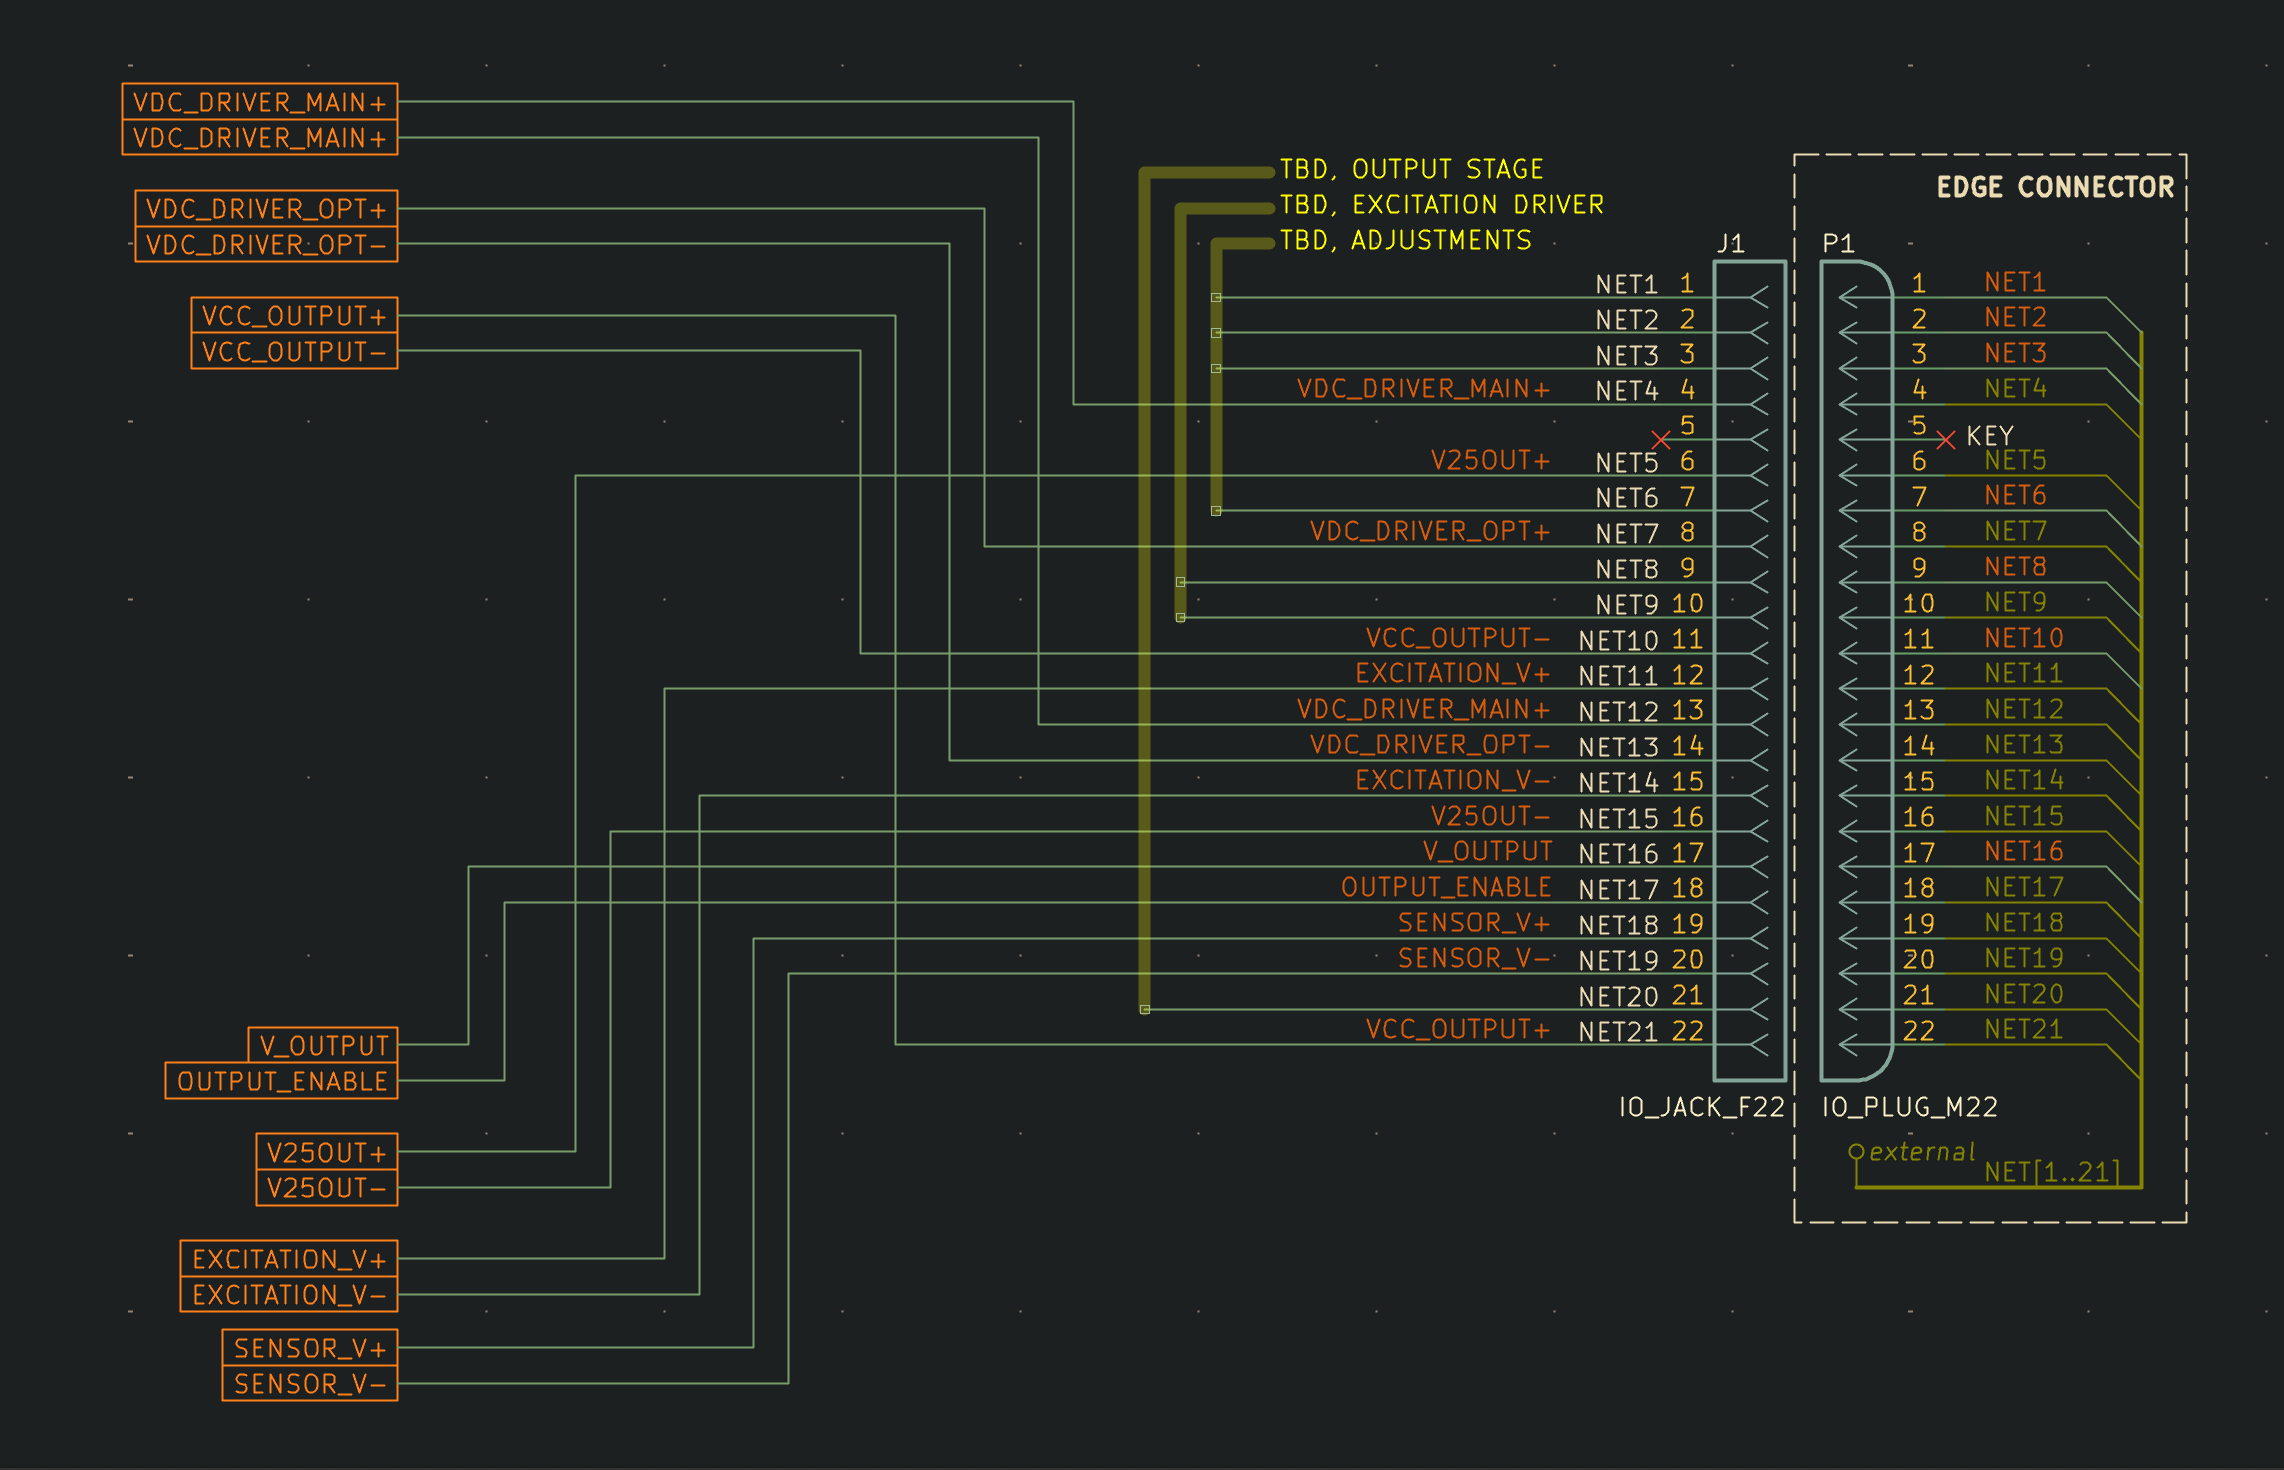This screenshot has width=2284, height=1470.
Task: Select the IO_PLUG_M22 value text
Action: [x=1909, y=1107]
